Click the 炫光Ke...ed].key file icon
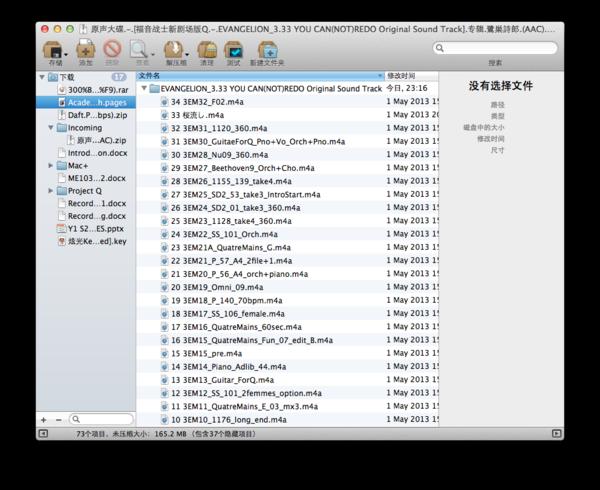 (61, 241)
